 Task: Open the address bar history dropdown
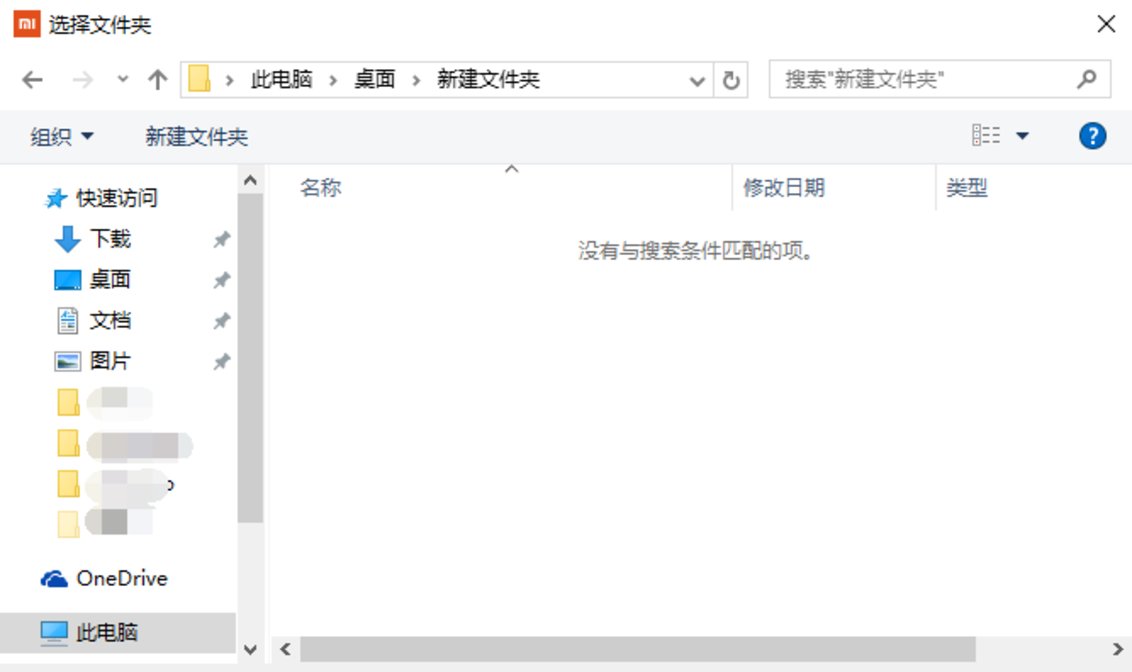pos(697,80)
